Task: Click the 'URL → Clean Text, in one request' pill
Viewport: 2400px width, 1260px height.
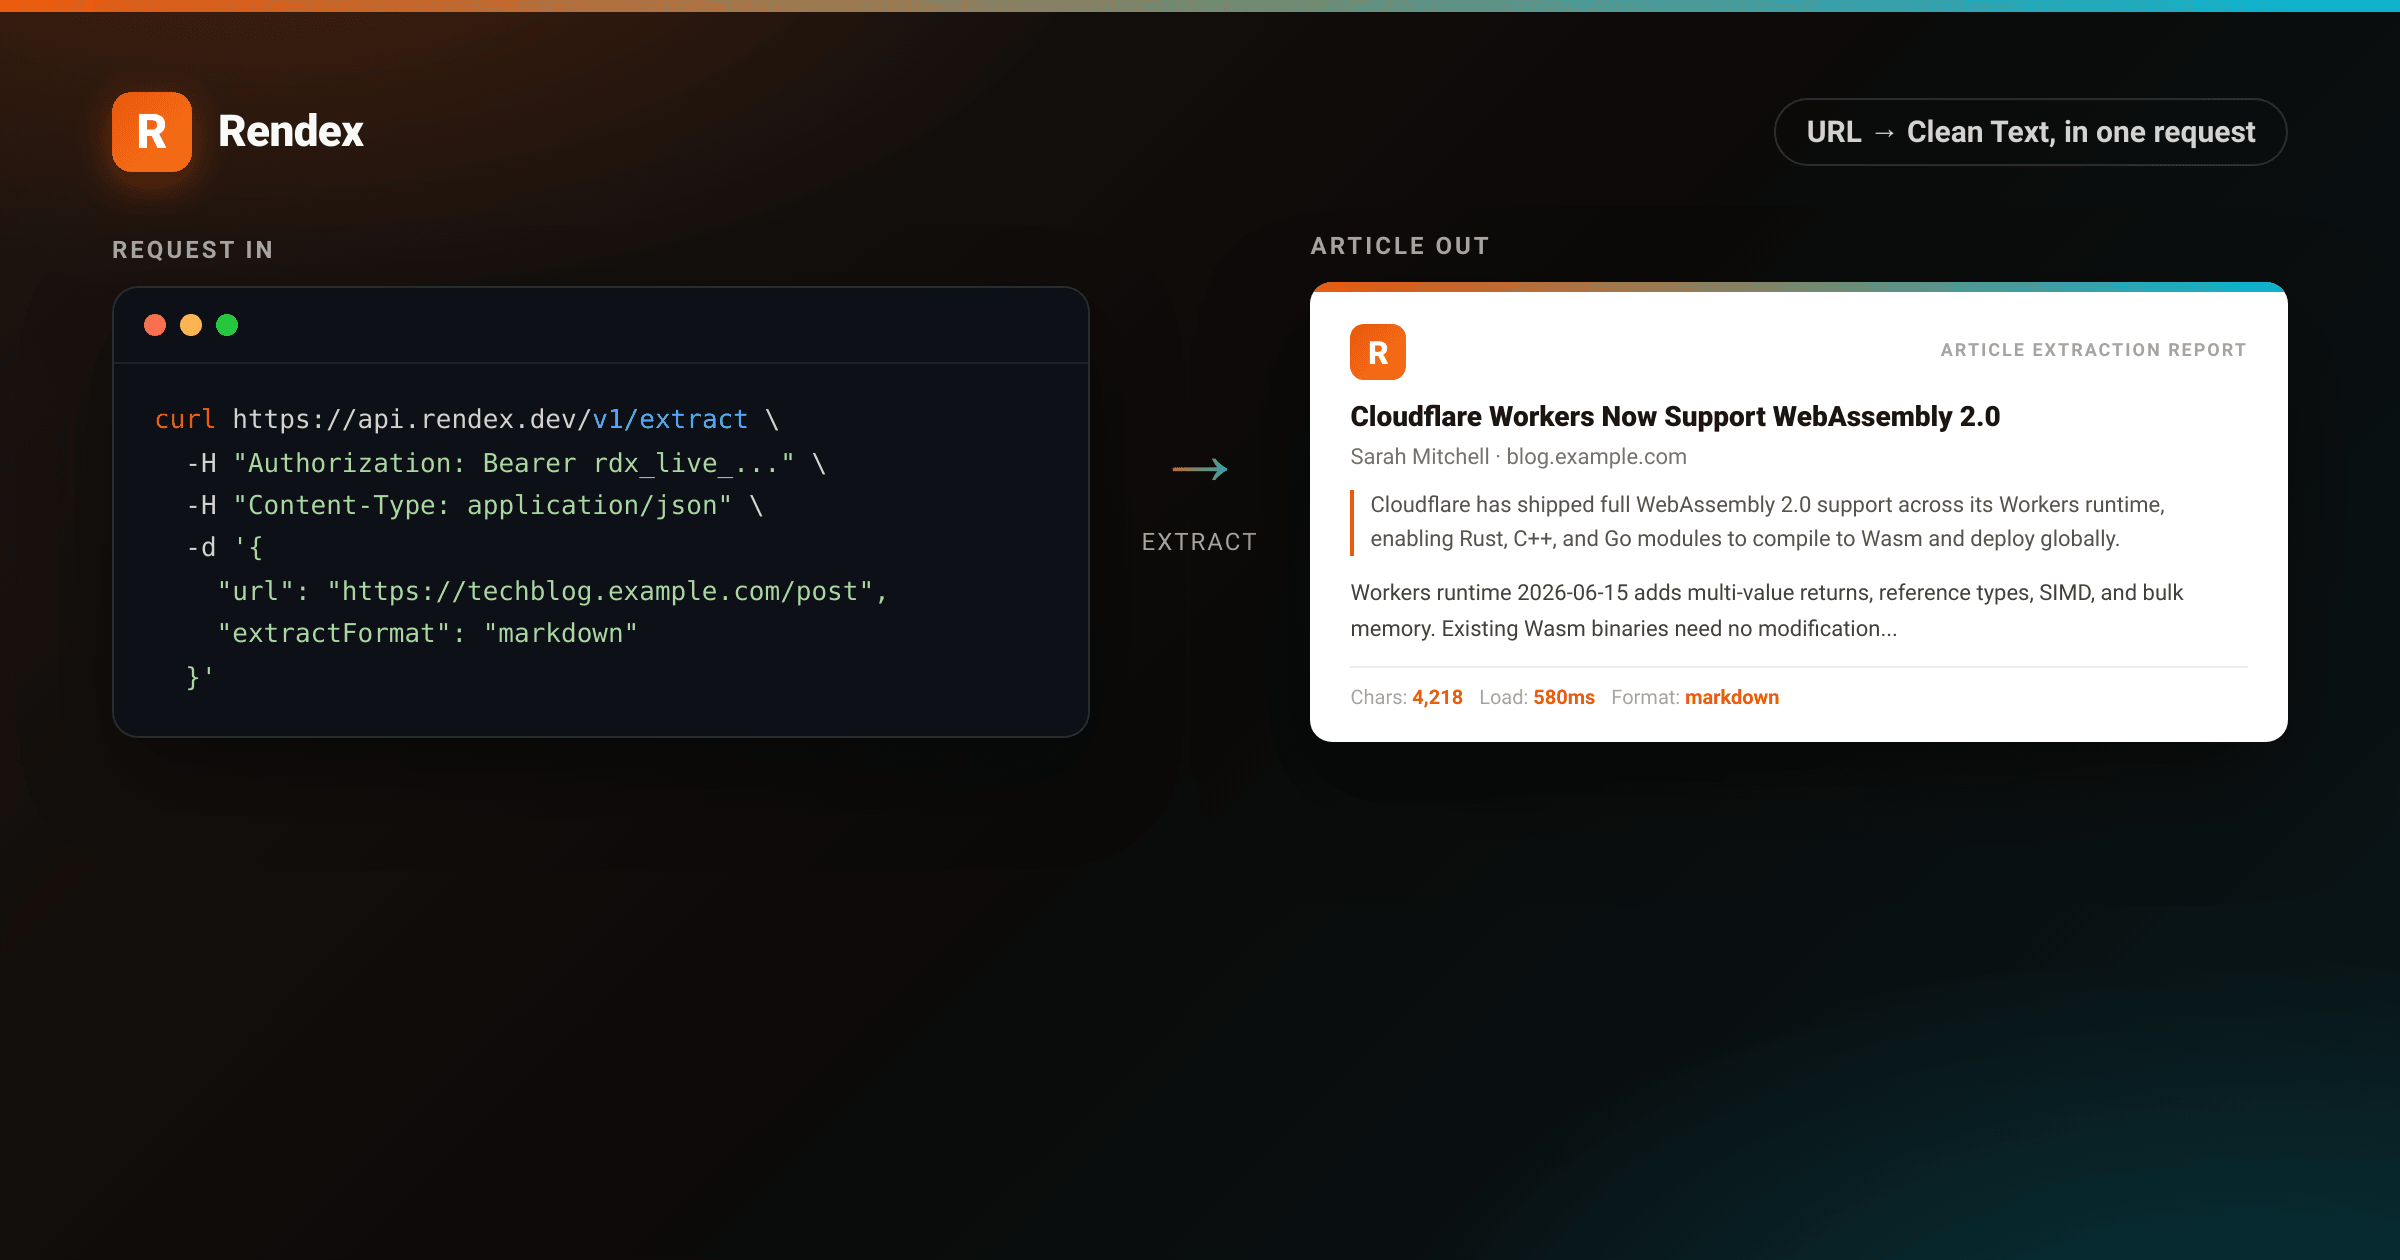Action: point(2030,132)
